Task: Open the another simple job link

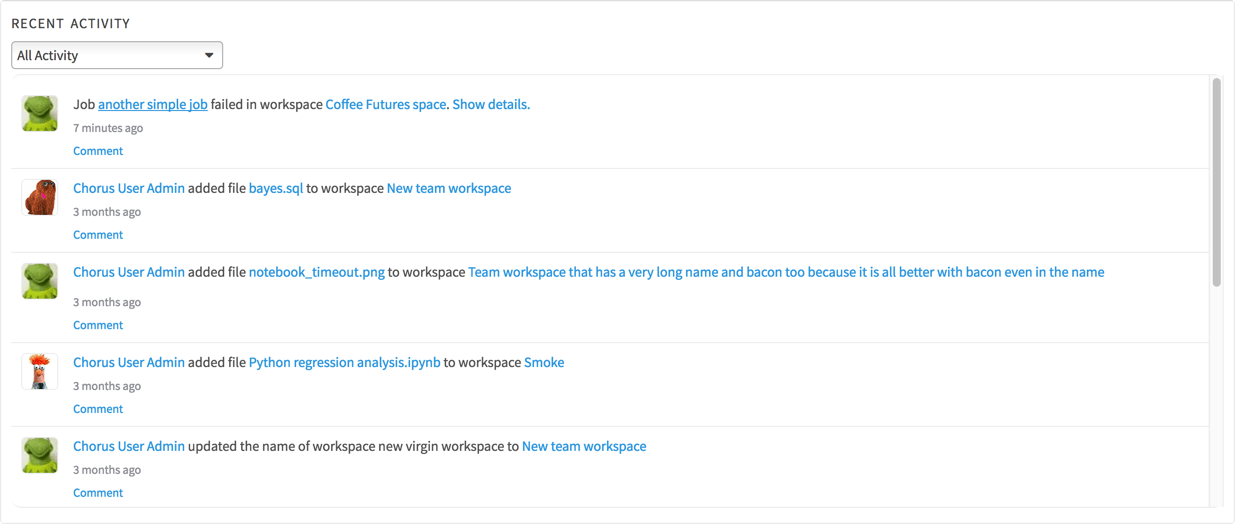Action: point(153,104)
